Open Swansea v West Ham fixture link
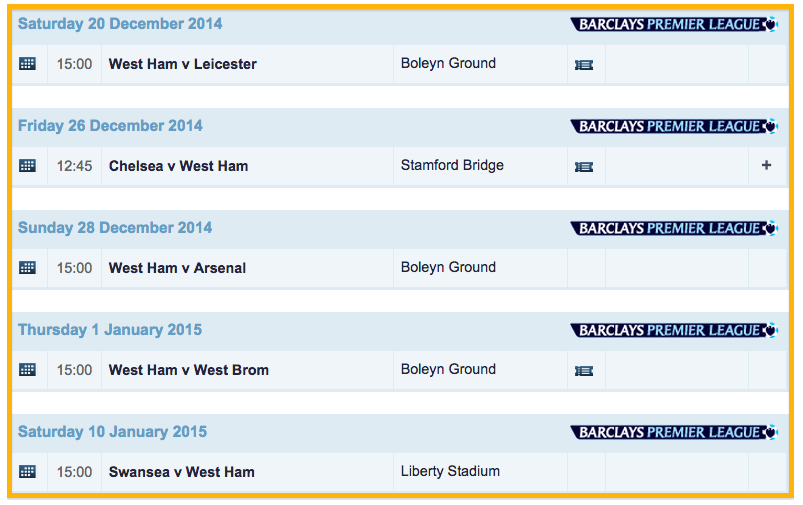This screenshot has width=803, height=505. 181,472
